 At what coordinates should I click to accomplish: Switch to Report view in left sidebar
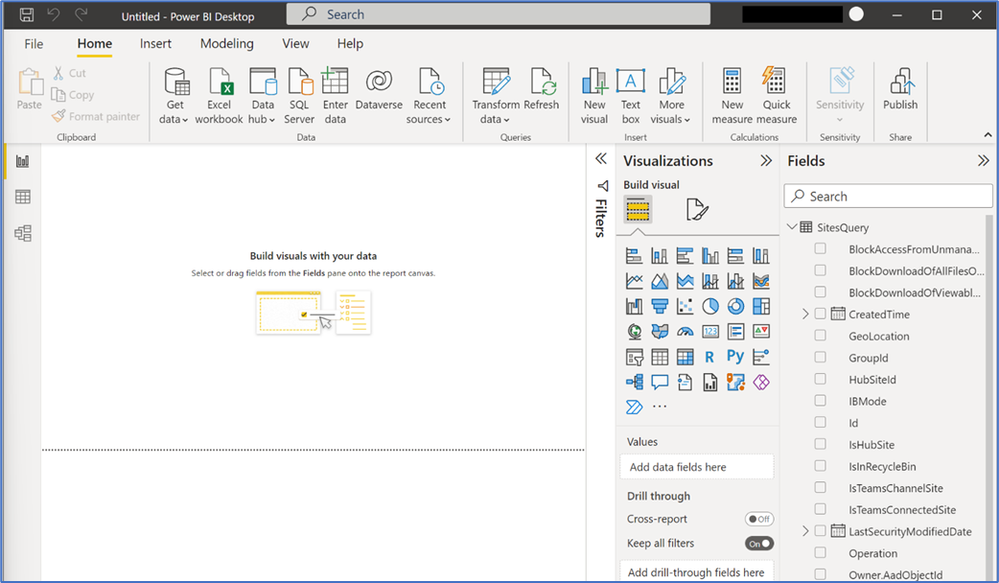pos(23,161)
